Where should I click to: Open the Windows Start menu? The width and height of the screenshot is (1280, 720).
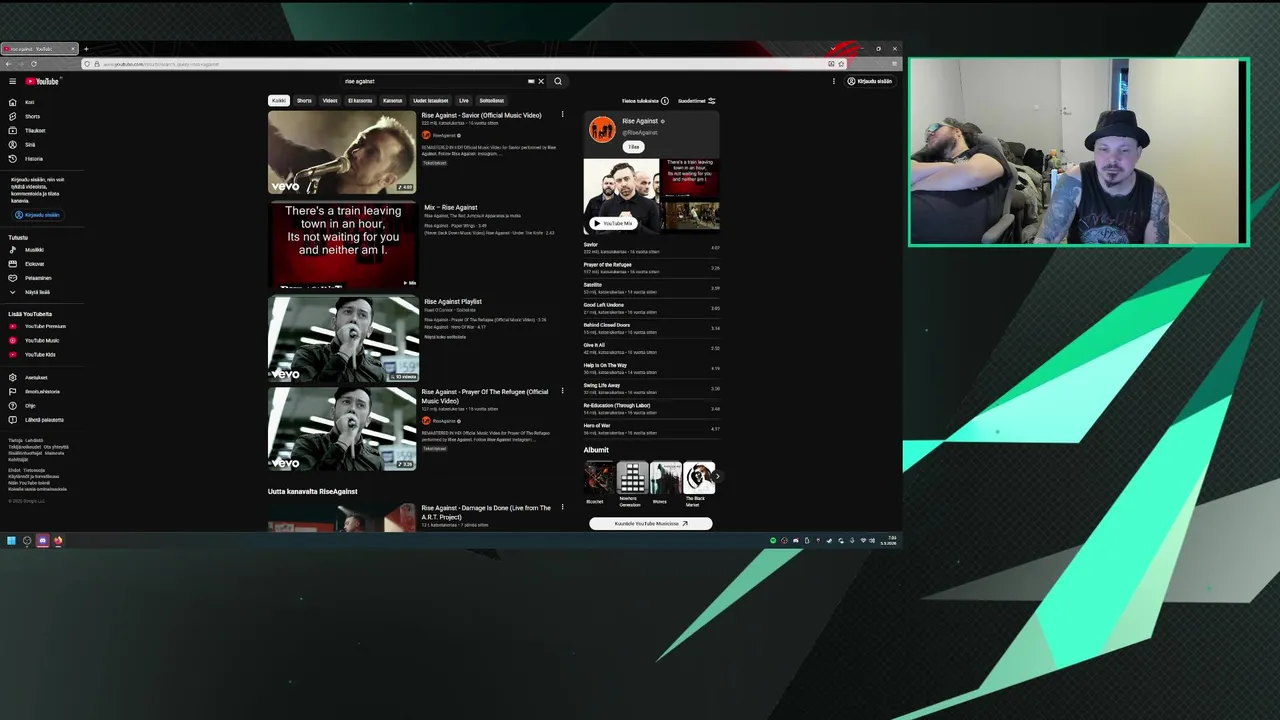click(11, 541)
